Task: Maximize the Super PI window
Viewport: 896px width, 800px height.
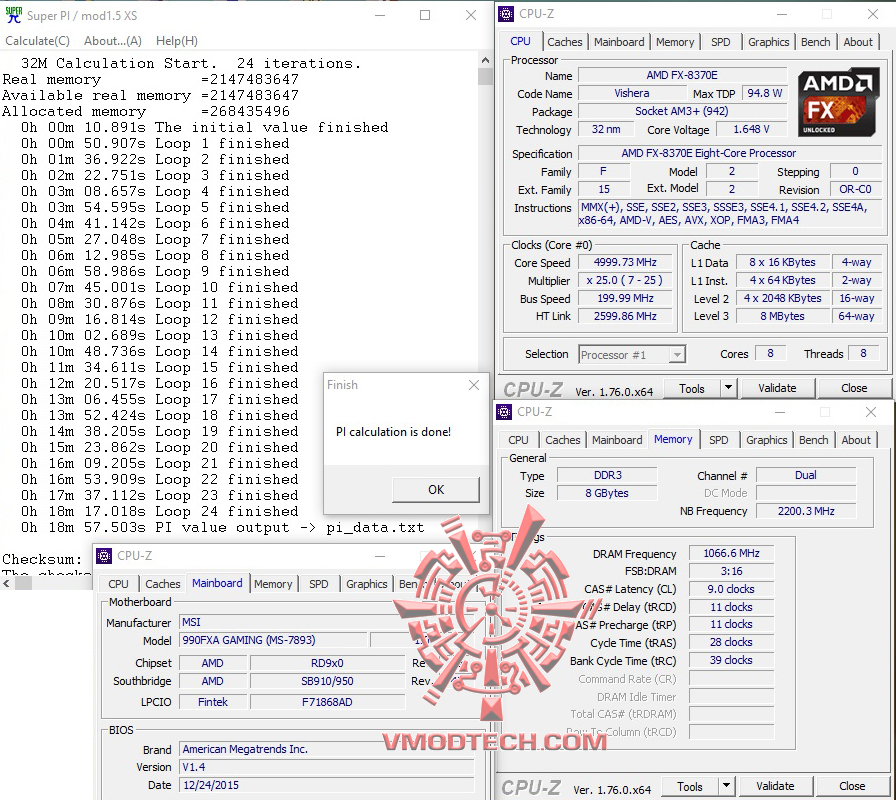Action: 425,15
